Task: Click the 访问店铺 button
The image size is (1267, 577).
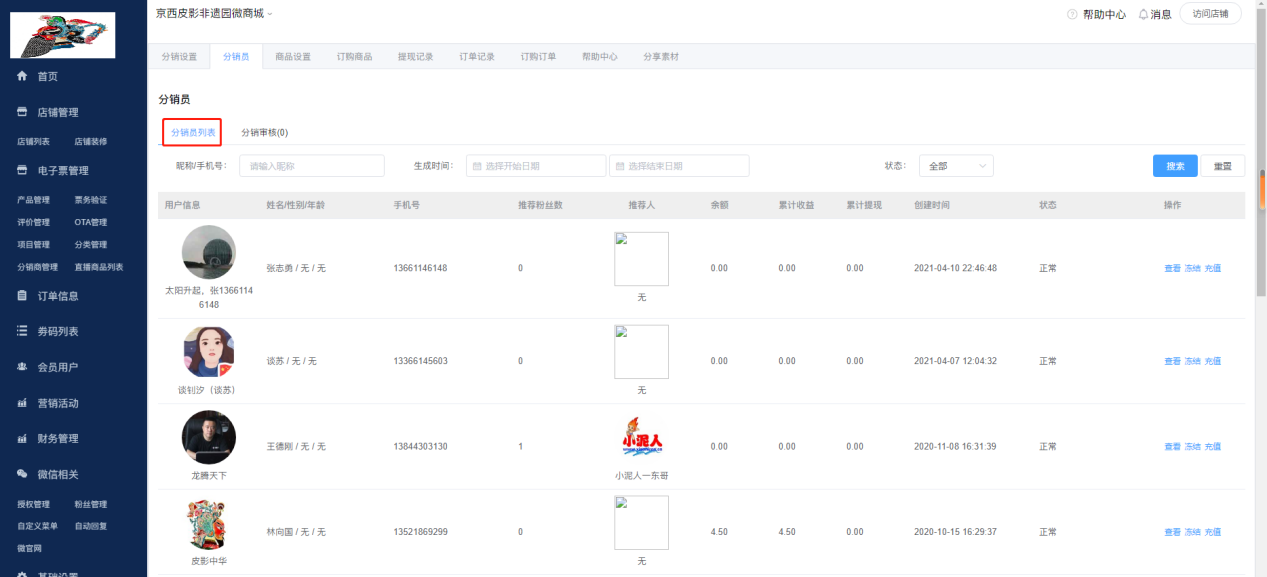Action: (1210, 14)
